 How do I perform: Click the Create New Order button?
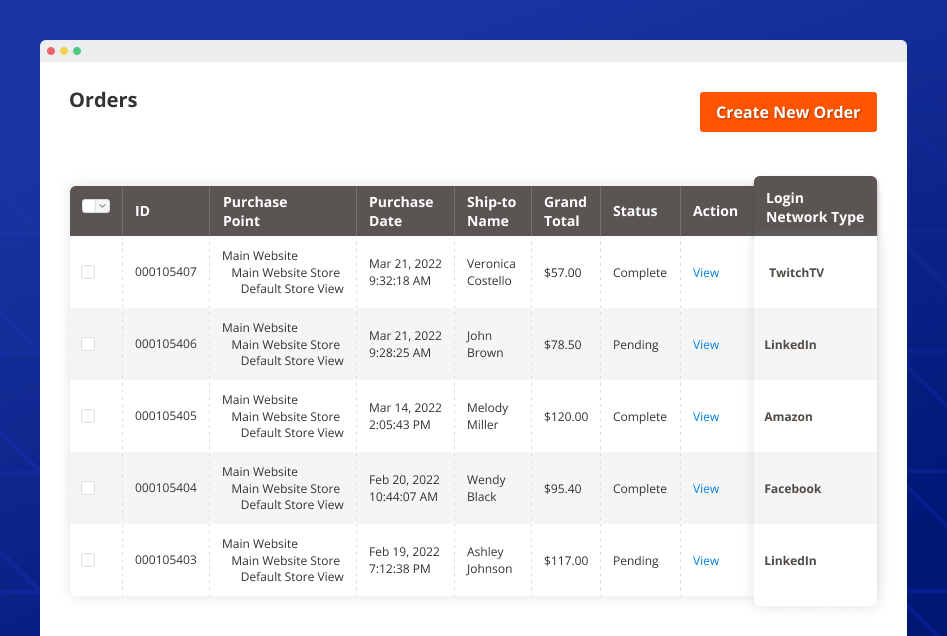coord(788,112)
